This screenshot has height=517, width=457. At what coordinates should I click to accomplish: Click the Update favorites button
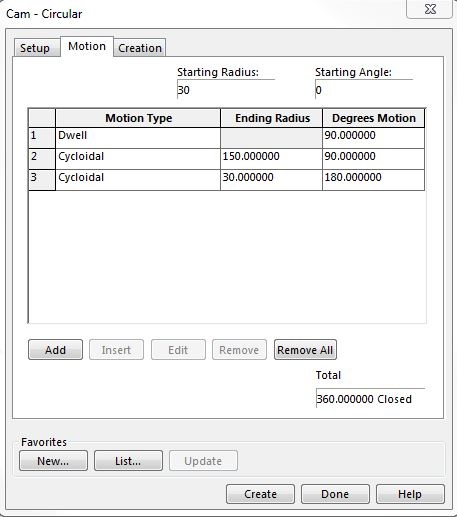click(x=203, y=461)
